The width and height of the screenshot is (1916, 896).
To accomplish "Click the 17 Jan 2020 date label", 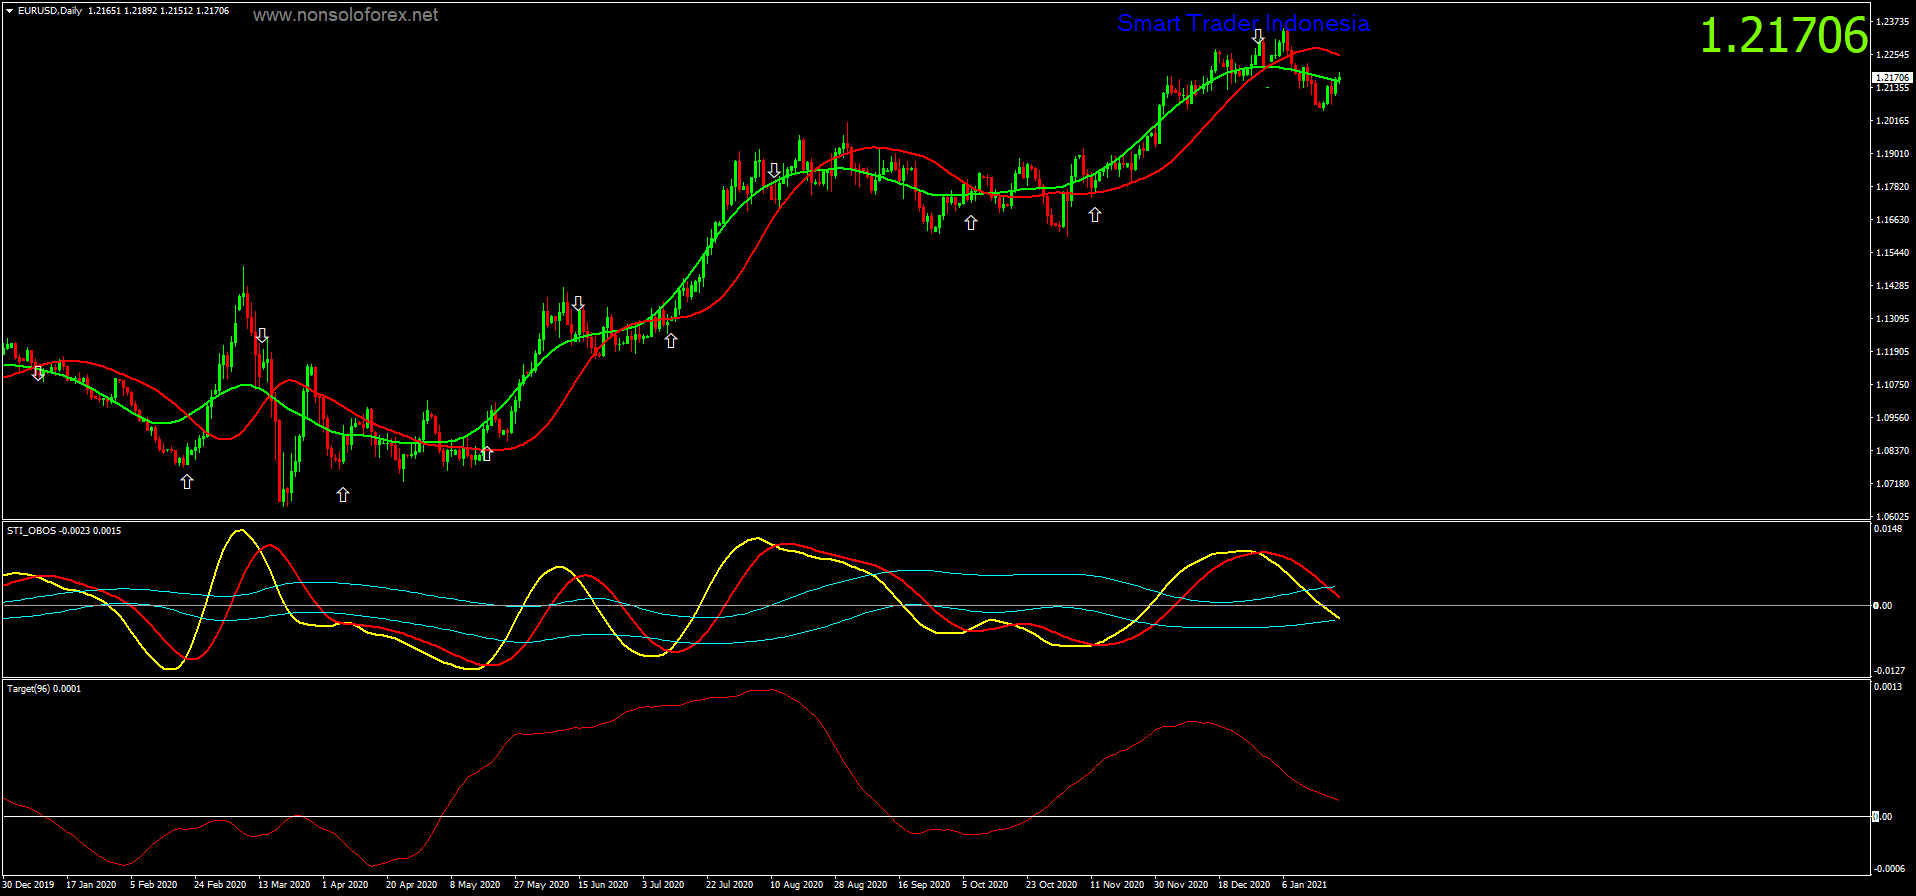I will pyautogui.click(x=91, y=885).
